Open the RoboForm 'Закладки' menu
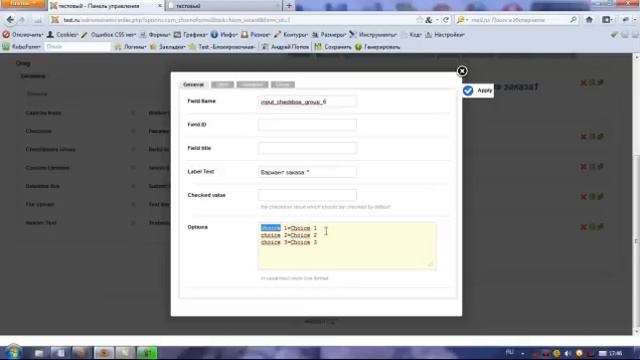 coord(168,47)
